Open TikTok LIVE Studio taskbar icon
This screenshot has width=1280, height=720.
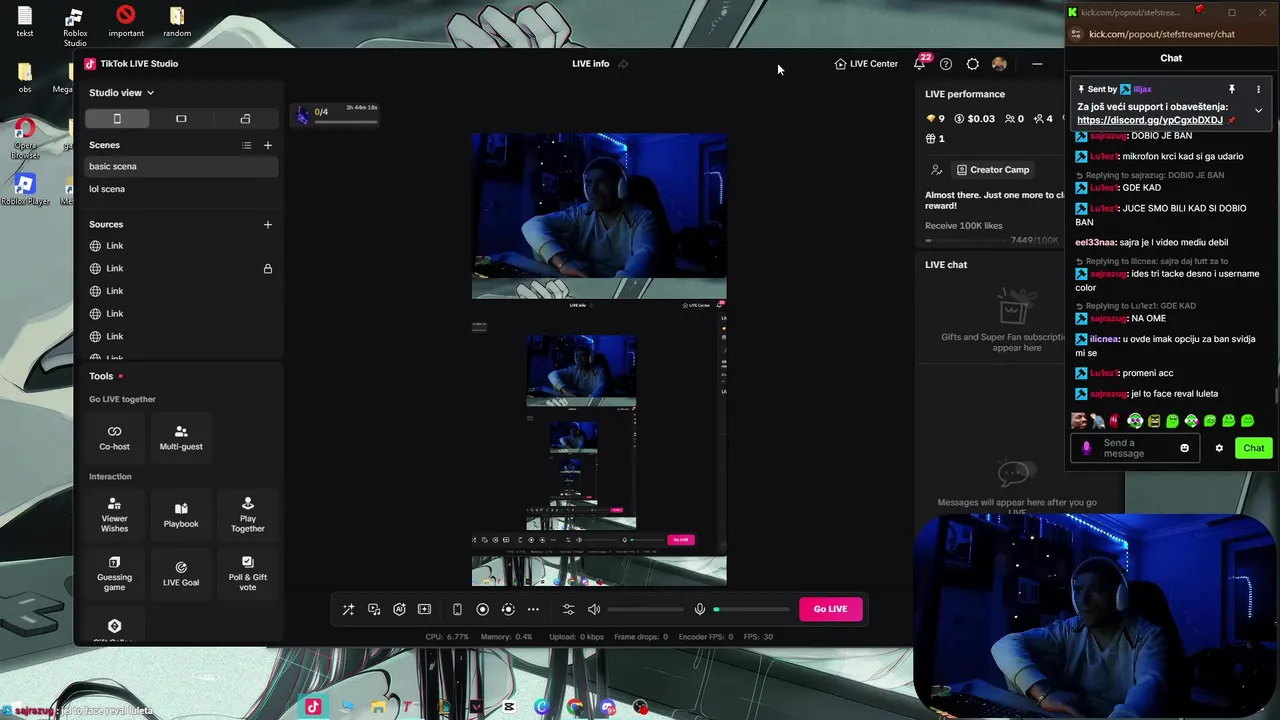point(313,707)
